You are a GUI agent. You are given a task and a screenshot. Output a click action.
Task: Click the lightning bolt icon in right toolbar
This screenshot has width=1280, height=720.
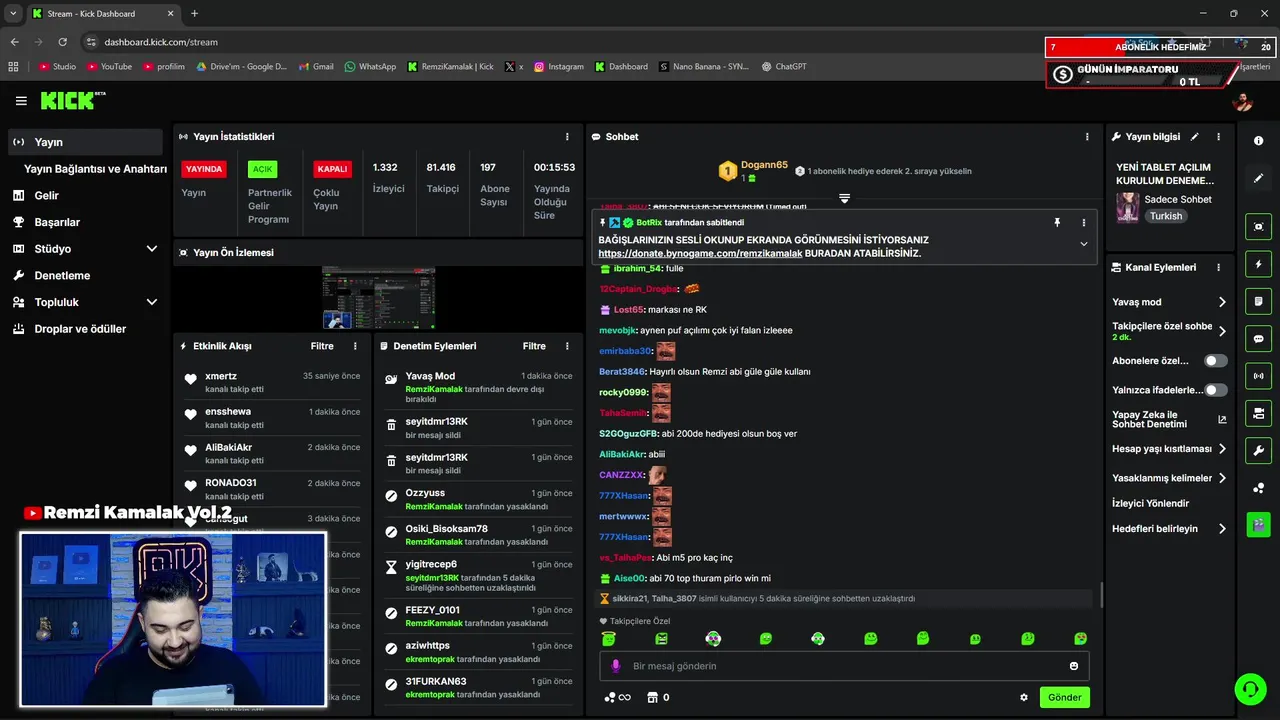(1258, 264)
